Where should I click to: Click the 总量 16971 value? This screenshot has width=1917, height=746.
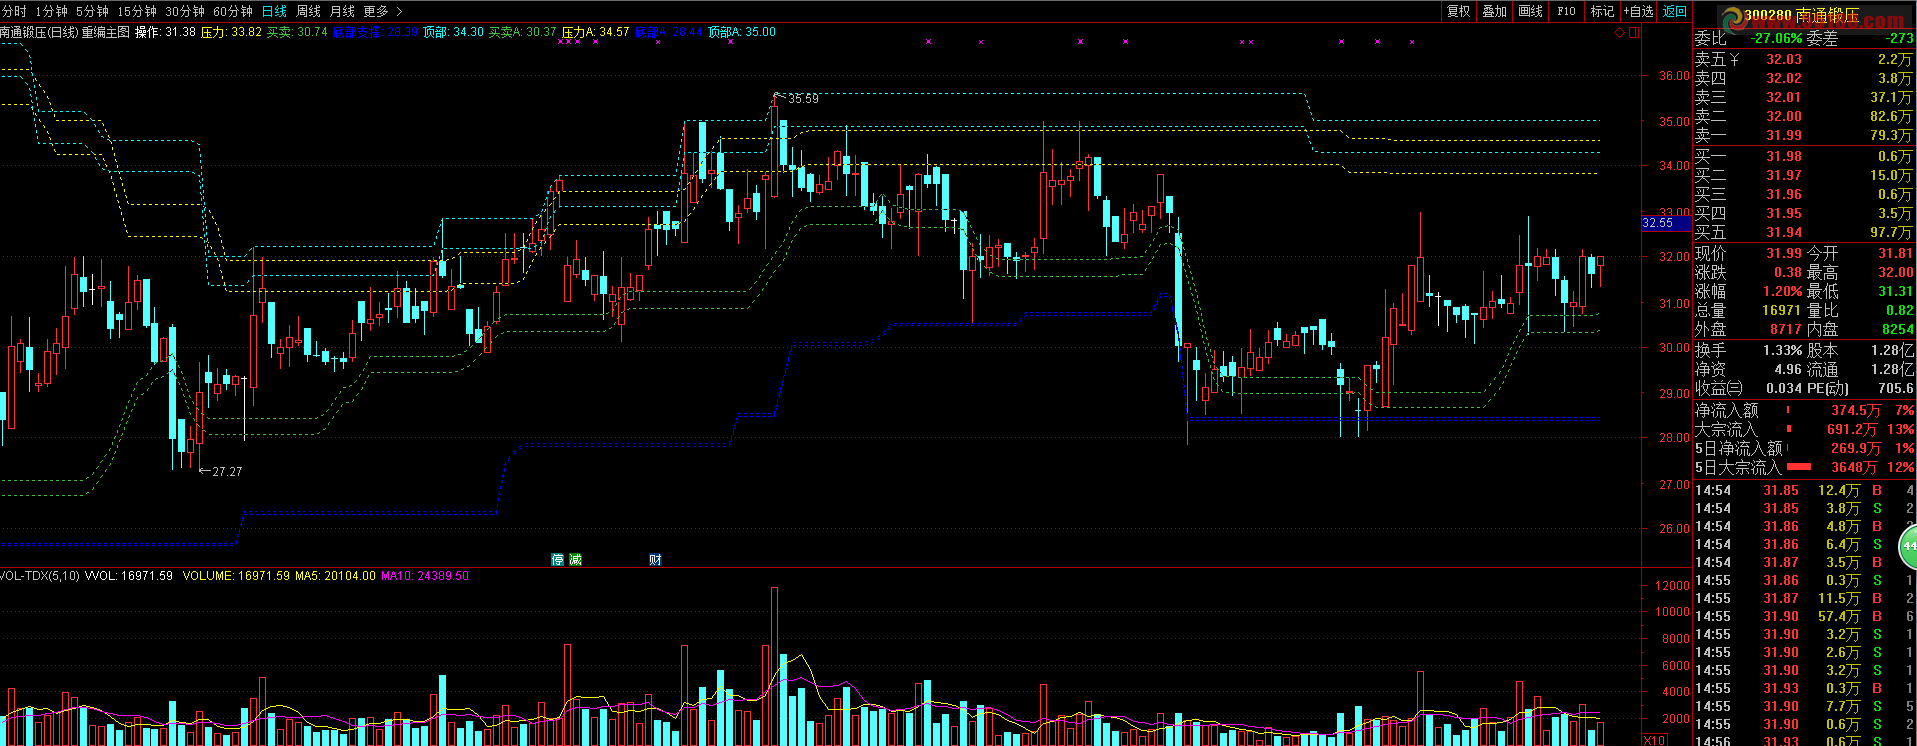(x=1782, y=310)
